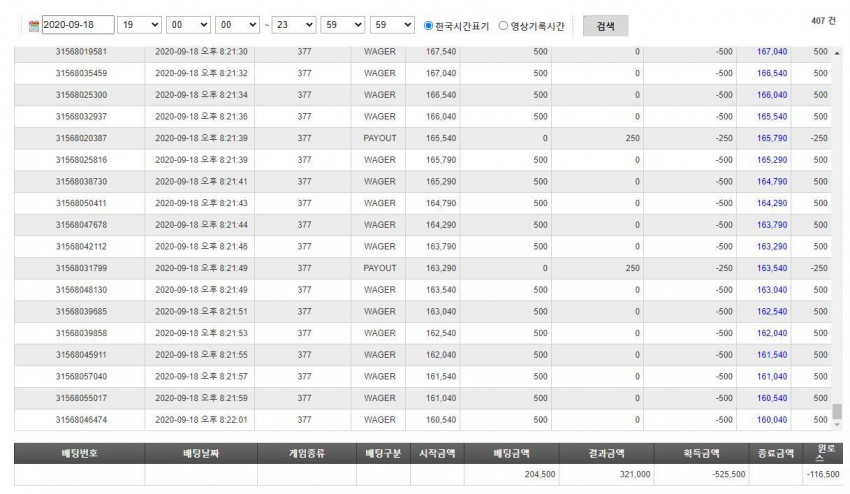Click the 게임종류 column header
The height and width of the screenshot is (494, 850).
[307, 453]
